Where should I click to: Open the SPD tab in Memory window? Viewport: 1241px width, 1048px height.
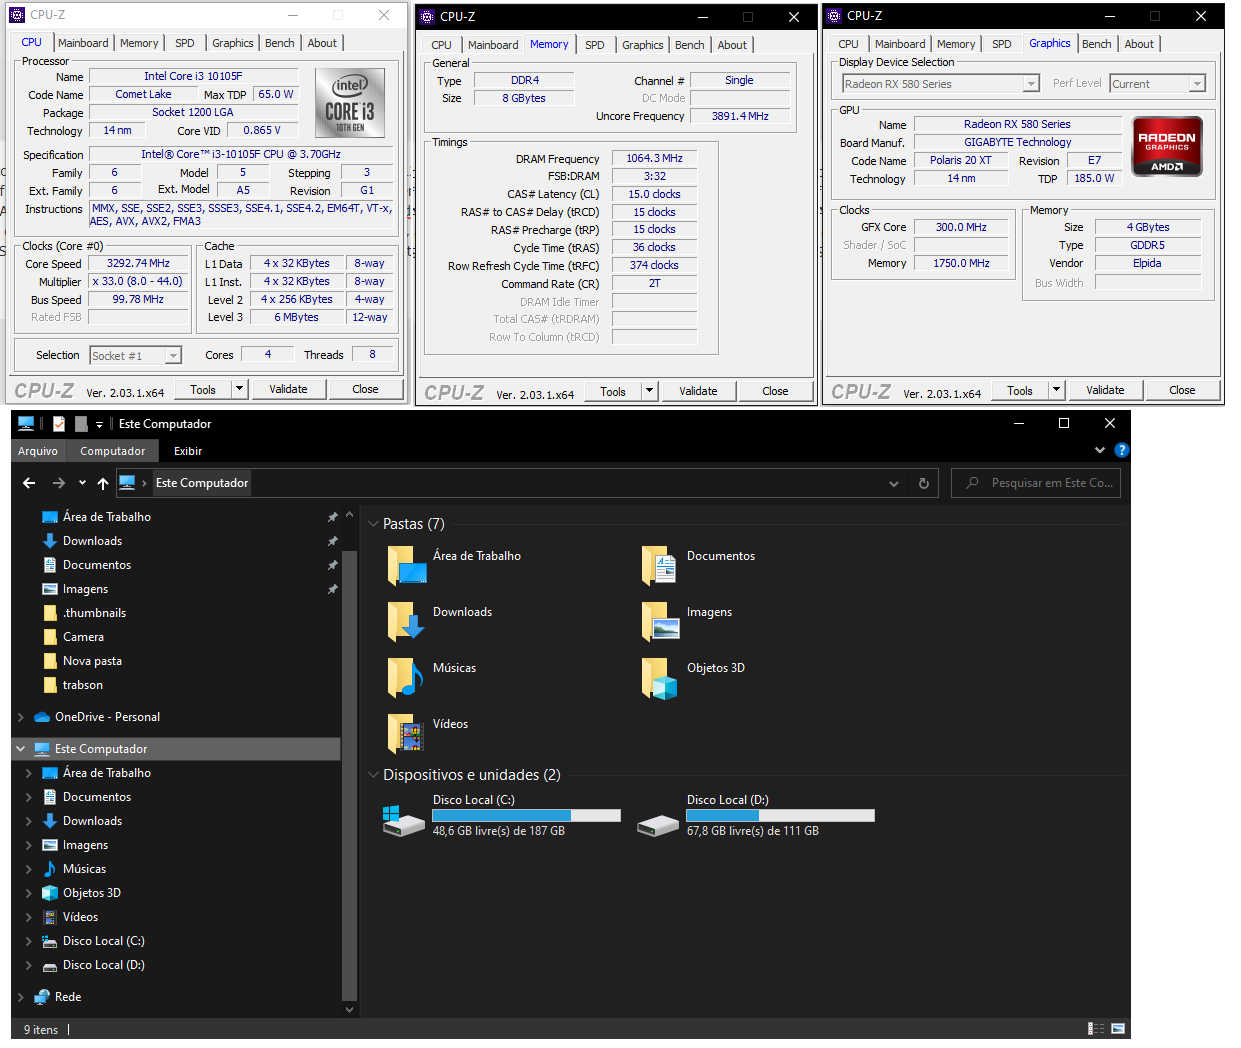(595, 45)
